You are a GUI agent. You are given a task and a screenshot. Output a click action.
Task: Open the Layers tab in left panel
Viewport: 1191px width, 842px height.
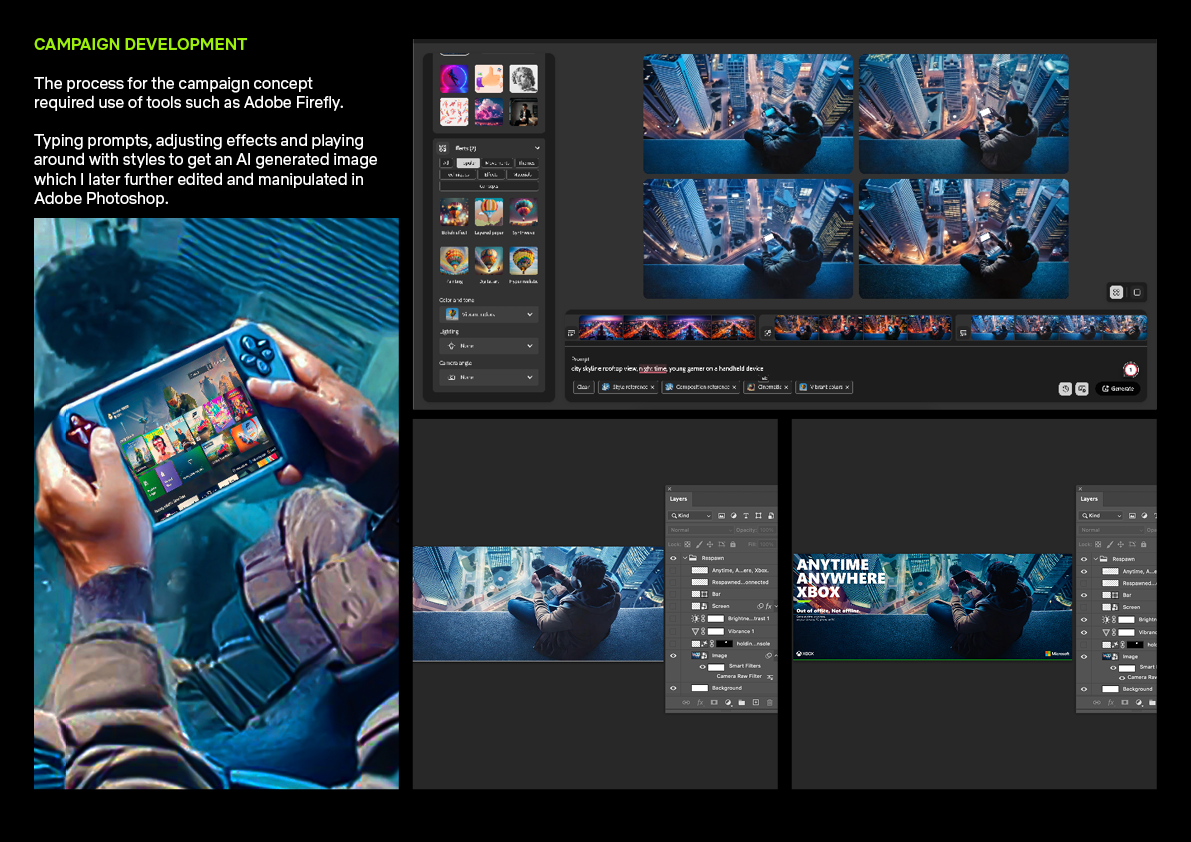pyautogui.click(x=678, y=499)
